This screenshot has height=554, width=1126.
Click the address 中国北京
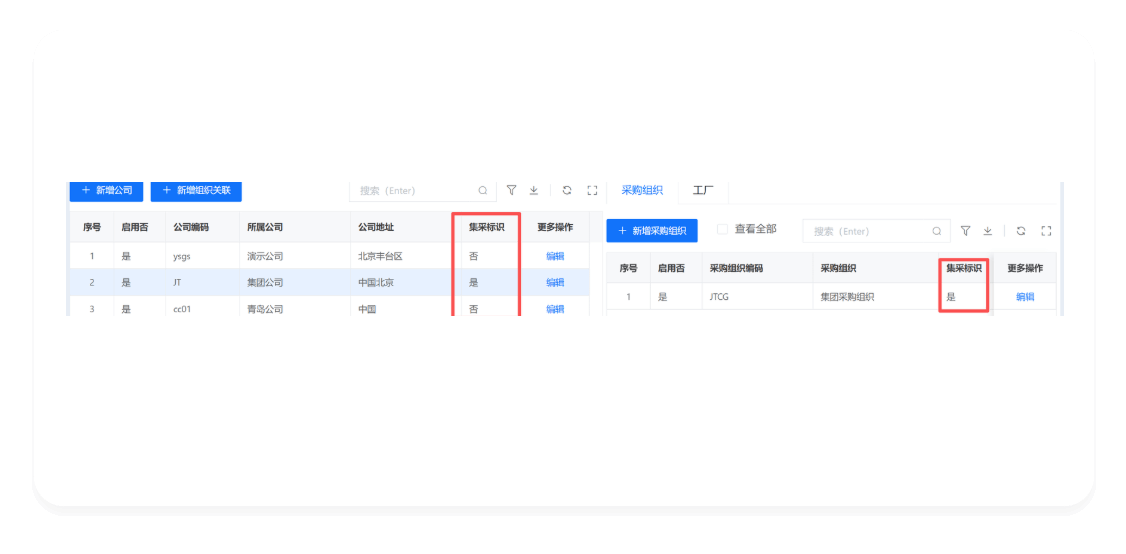click(376, 282)
